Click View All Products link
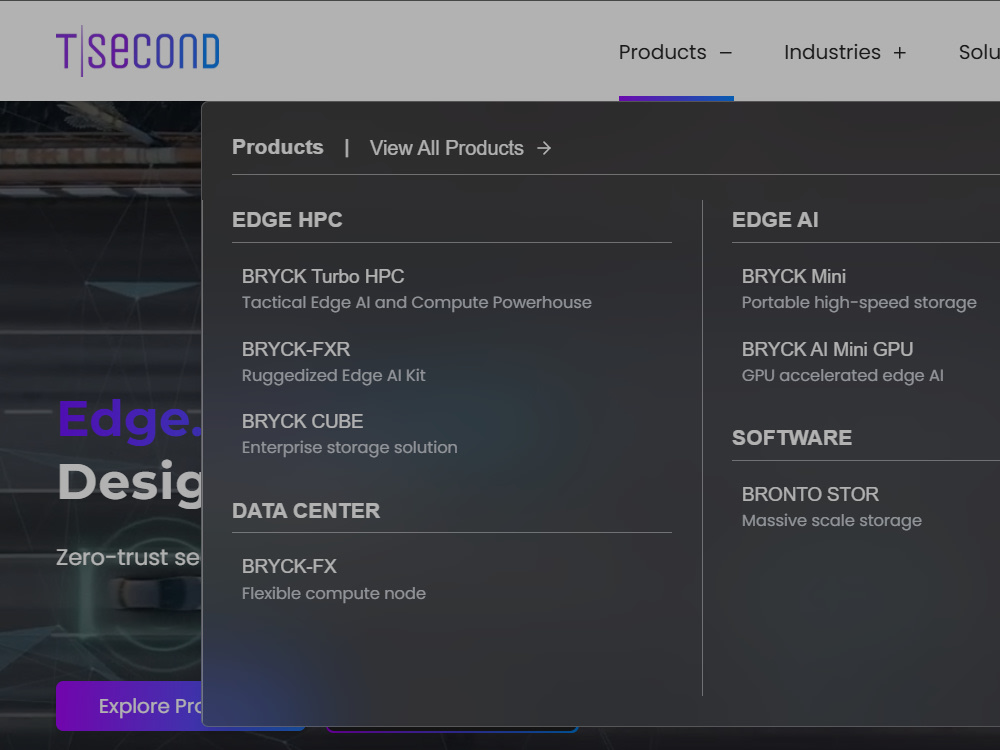 (446, 148)
